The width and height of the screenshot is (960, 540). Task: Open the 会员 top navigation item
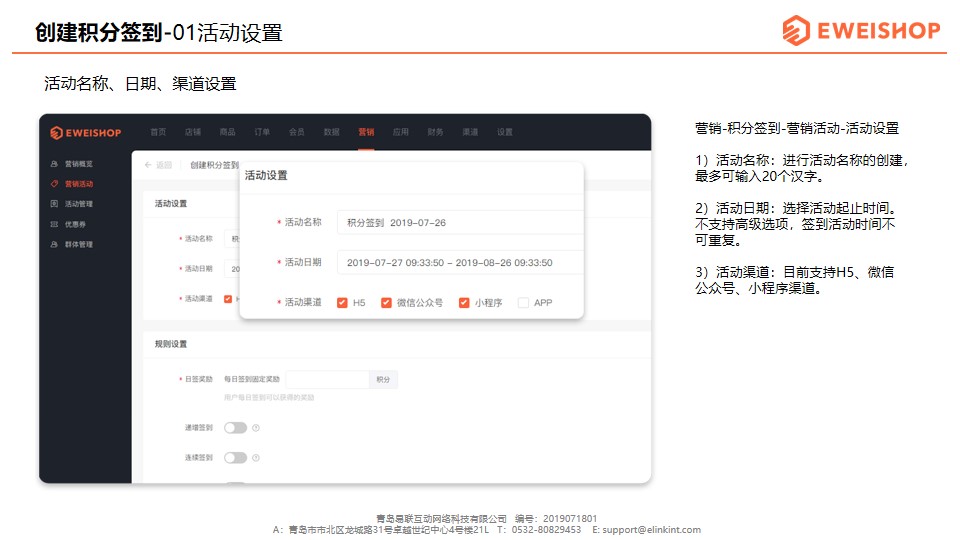tap(296, 132)
